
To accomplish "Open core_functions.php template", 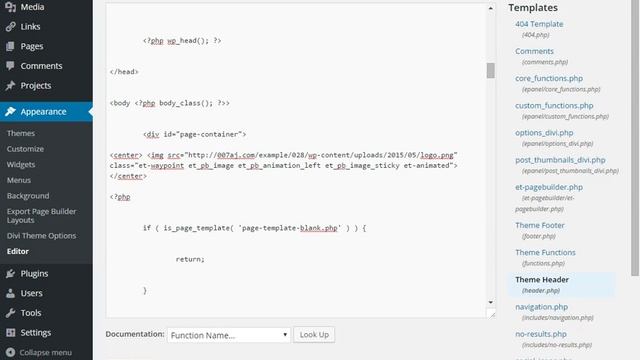I will (x=549, y=78).
